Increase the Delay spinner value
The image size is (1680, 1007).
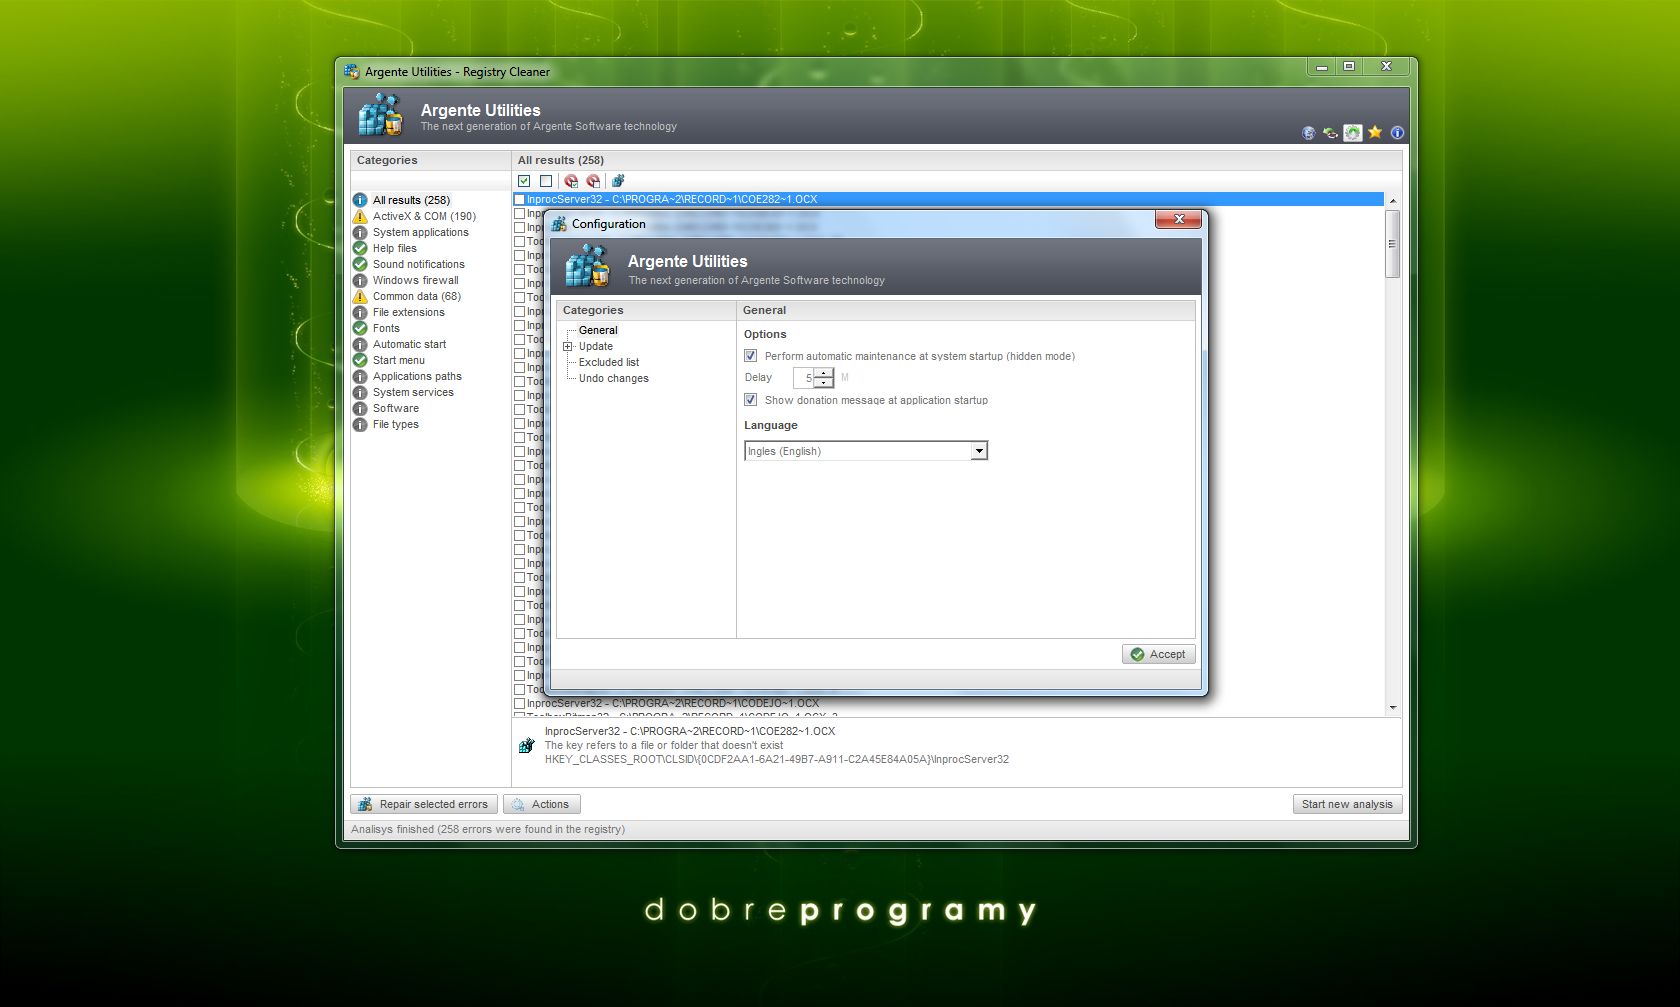(824, 373)
